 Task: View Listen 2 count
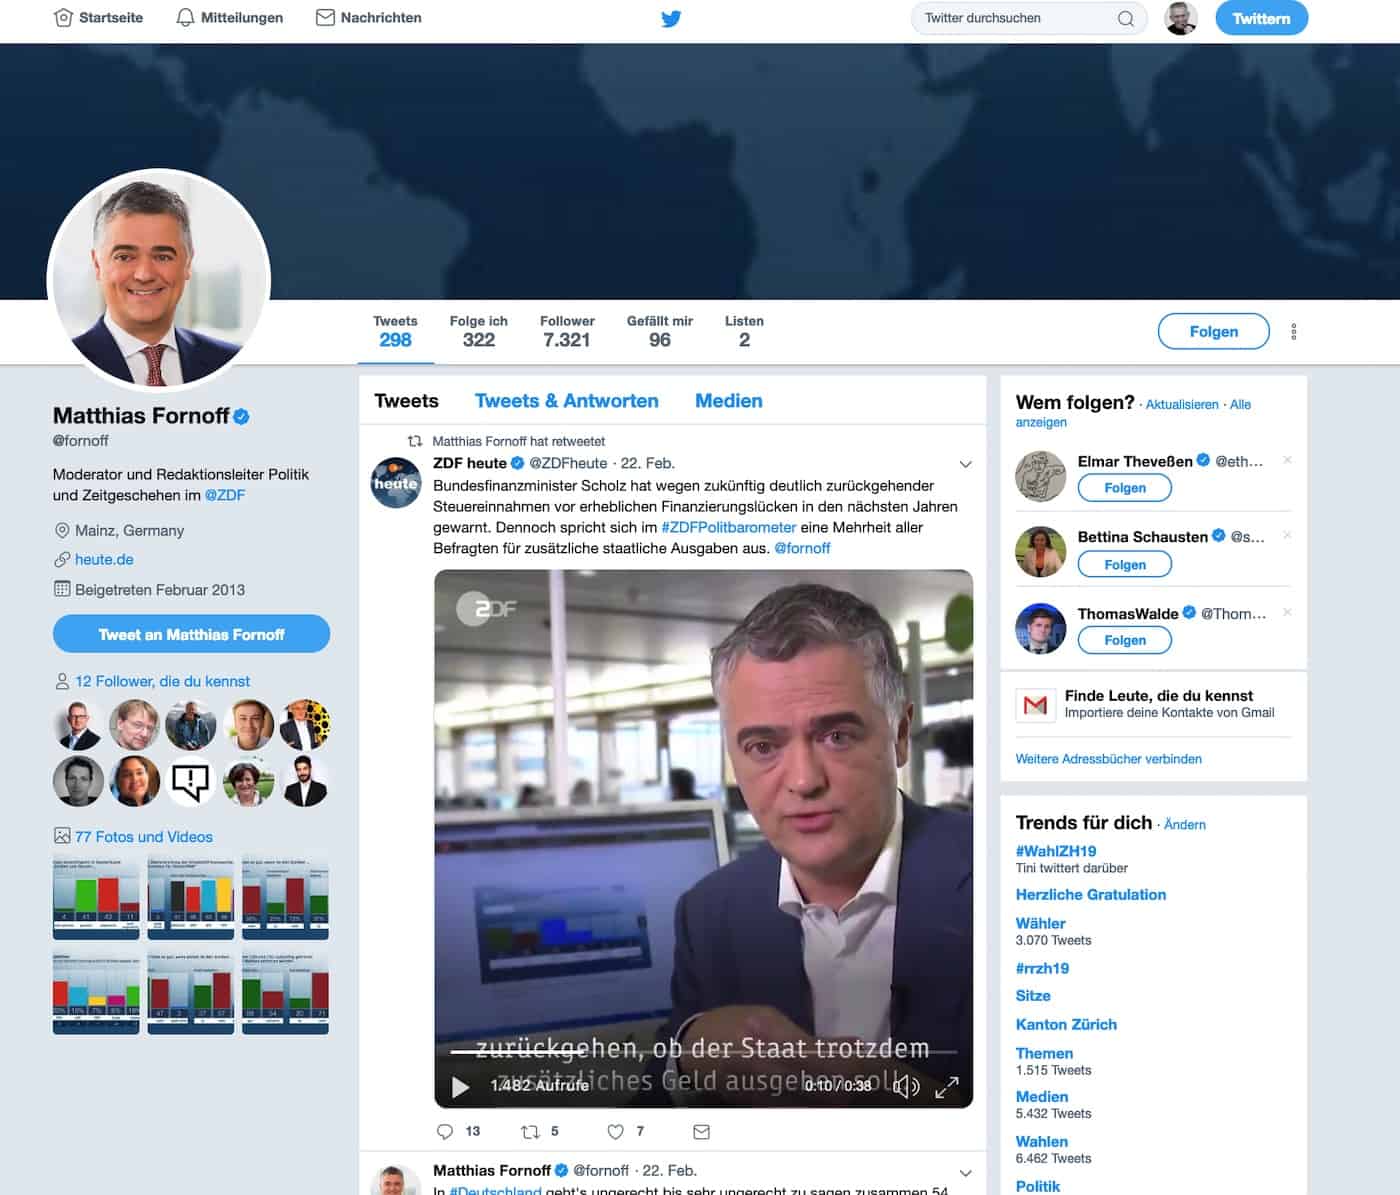(744, 332)
